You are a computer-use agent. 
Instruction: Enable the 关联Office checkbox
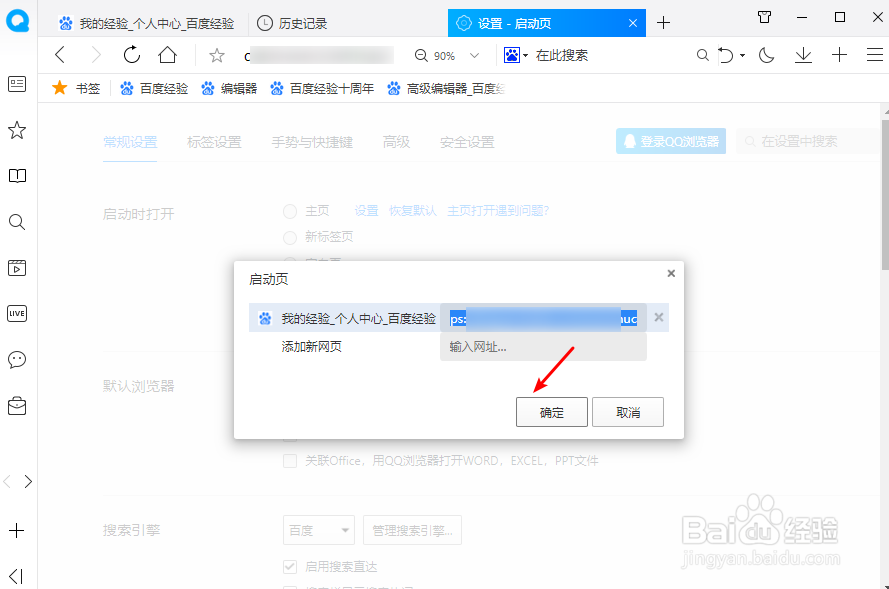click(290, 460)
